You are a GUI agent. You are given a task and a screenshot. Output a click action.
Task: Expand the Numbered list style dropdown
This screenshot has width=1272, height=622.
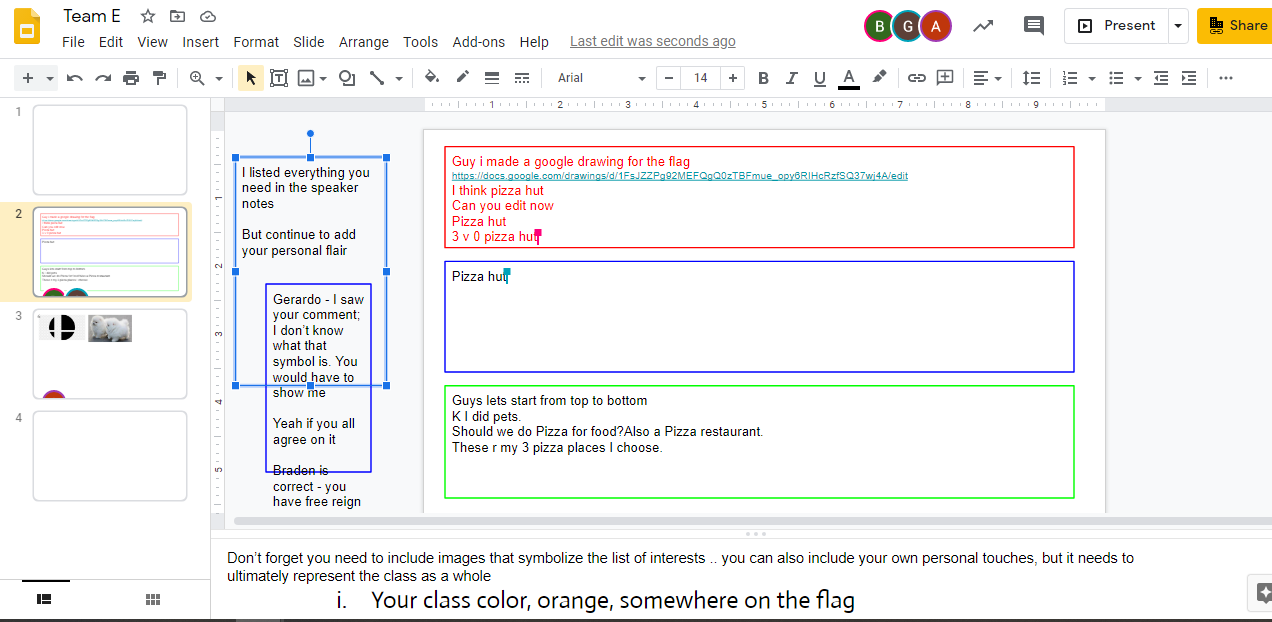click(1092, 78)
